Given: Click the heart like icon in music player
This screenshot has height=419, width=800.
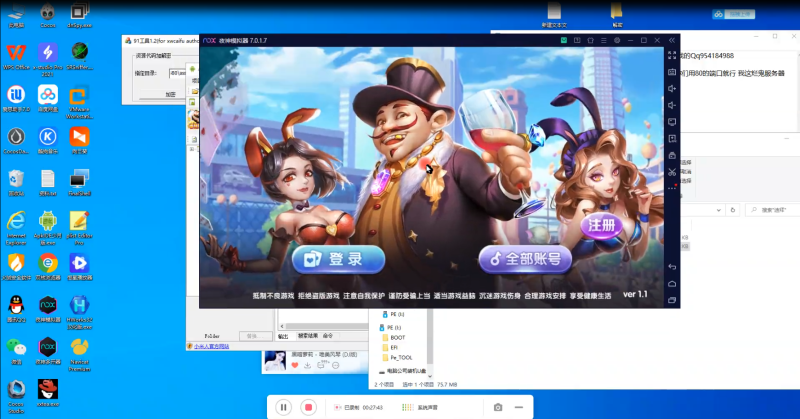Looking at the screenshot, I should click(294, 365).
